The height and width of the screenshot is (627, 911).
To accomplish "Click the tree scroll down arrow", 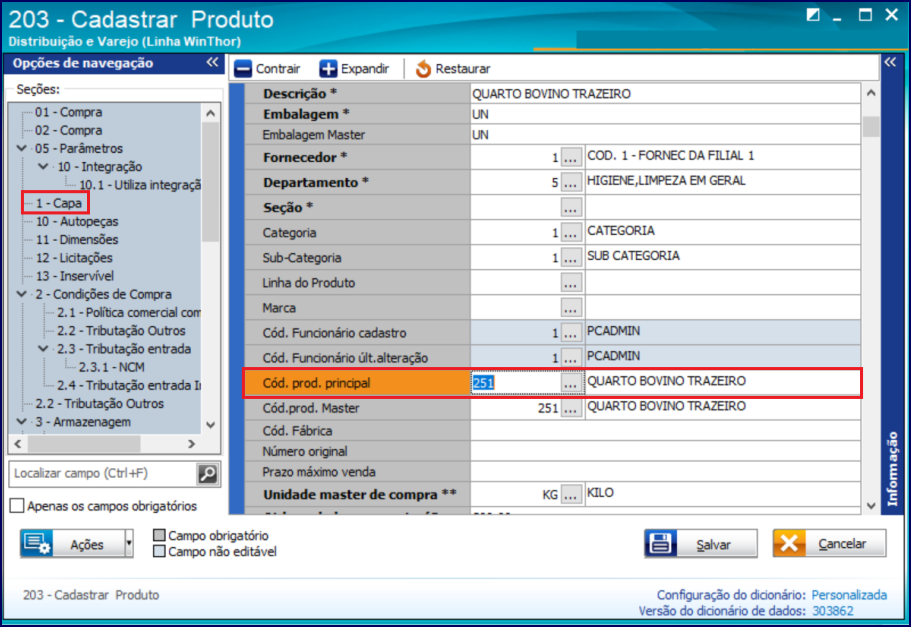I will tap(210, 425).
